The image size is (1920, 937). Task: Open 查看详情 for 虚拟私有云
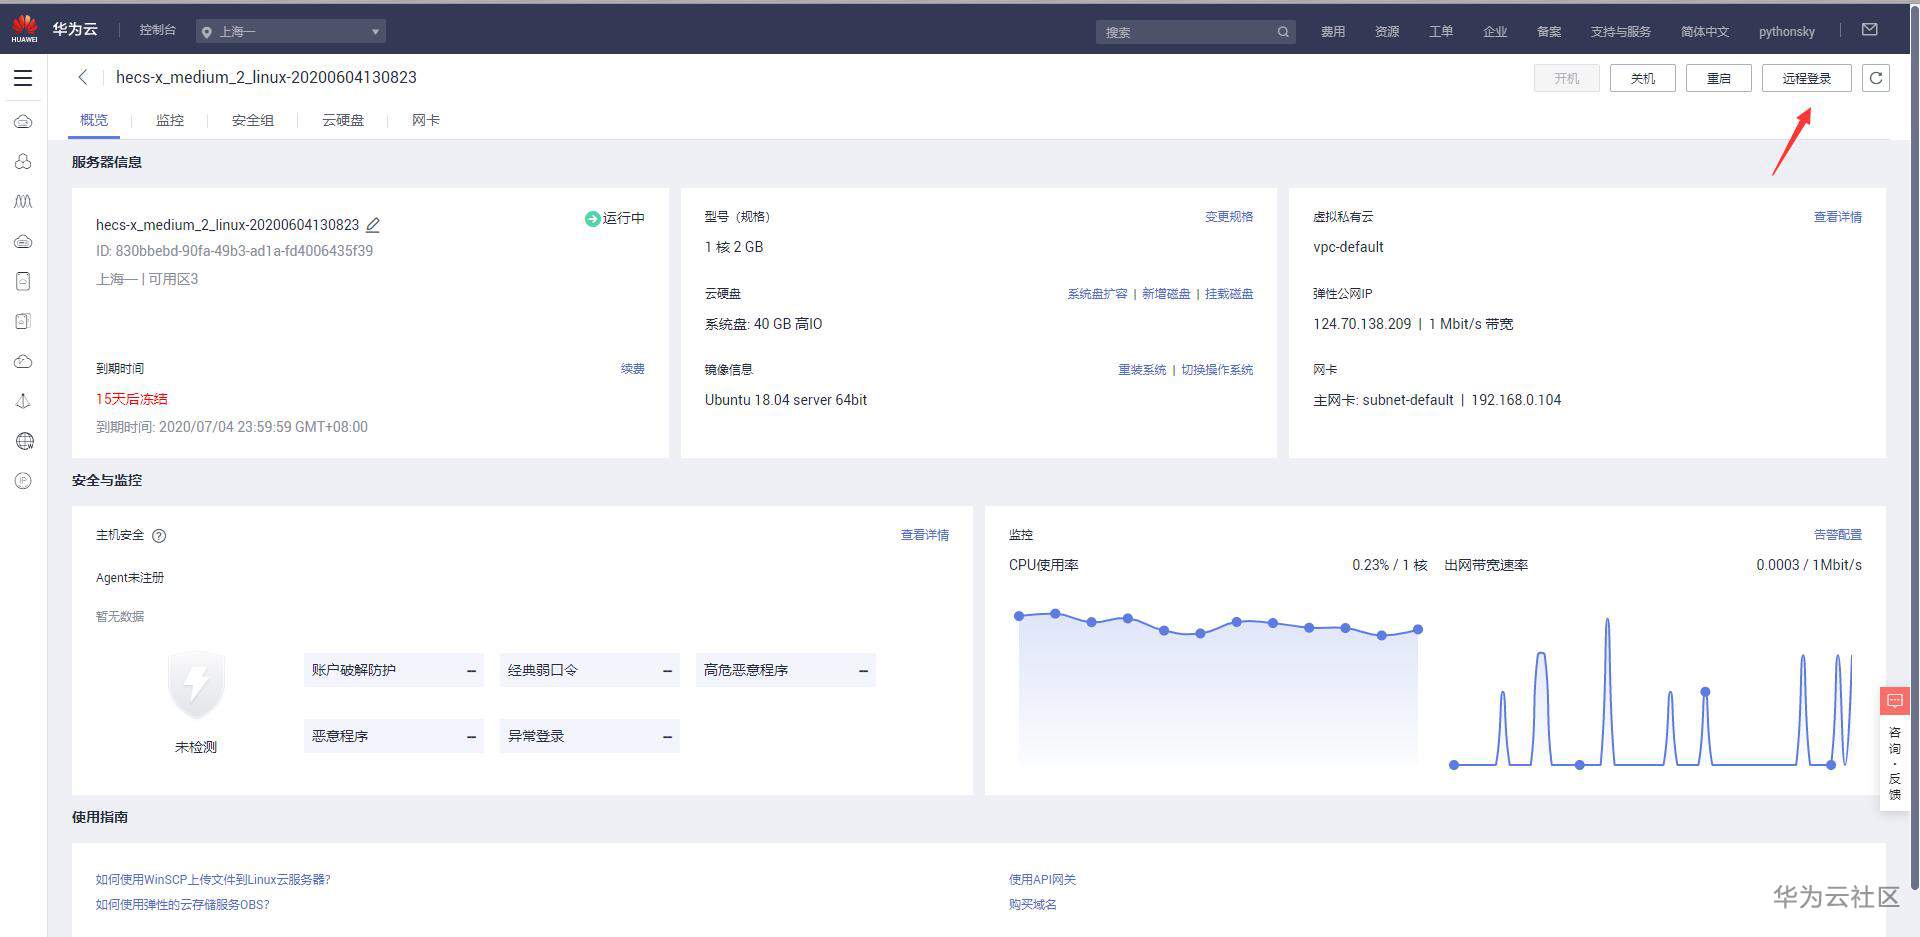pyautogui.click(x=1838, y=217)
